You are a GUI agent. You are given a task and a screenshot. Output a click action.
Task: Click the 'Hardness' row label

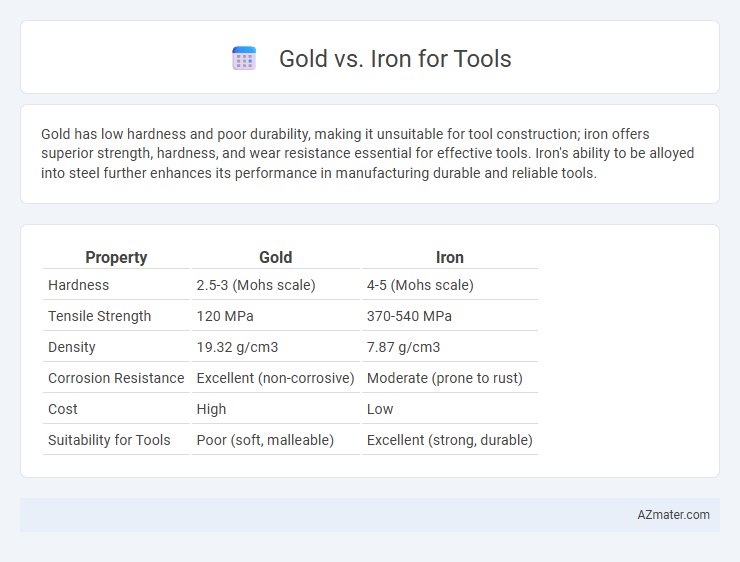(78, 285)
